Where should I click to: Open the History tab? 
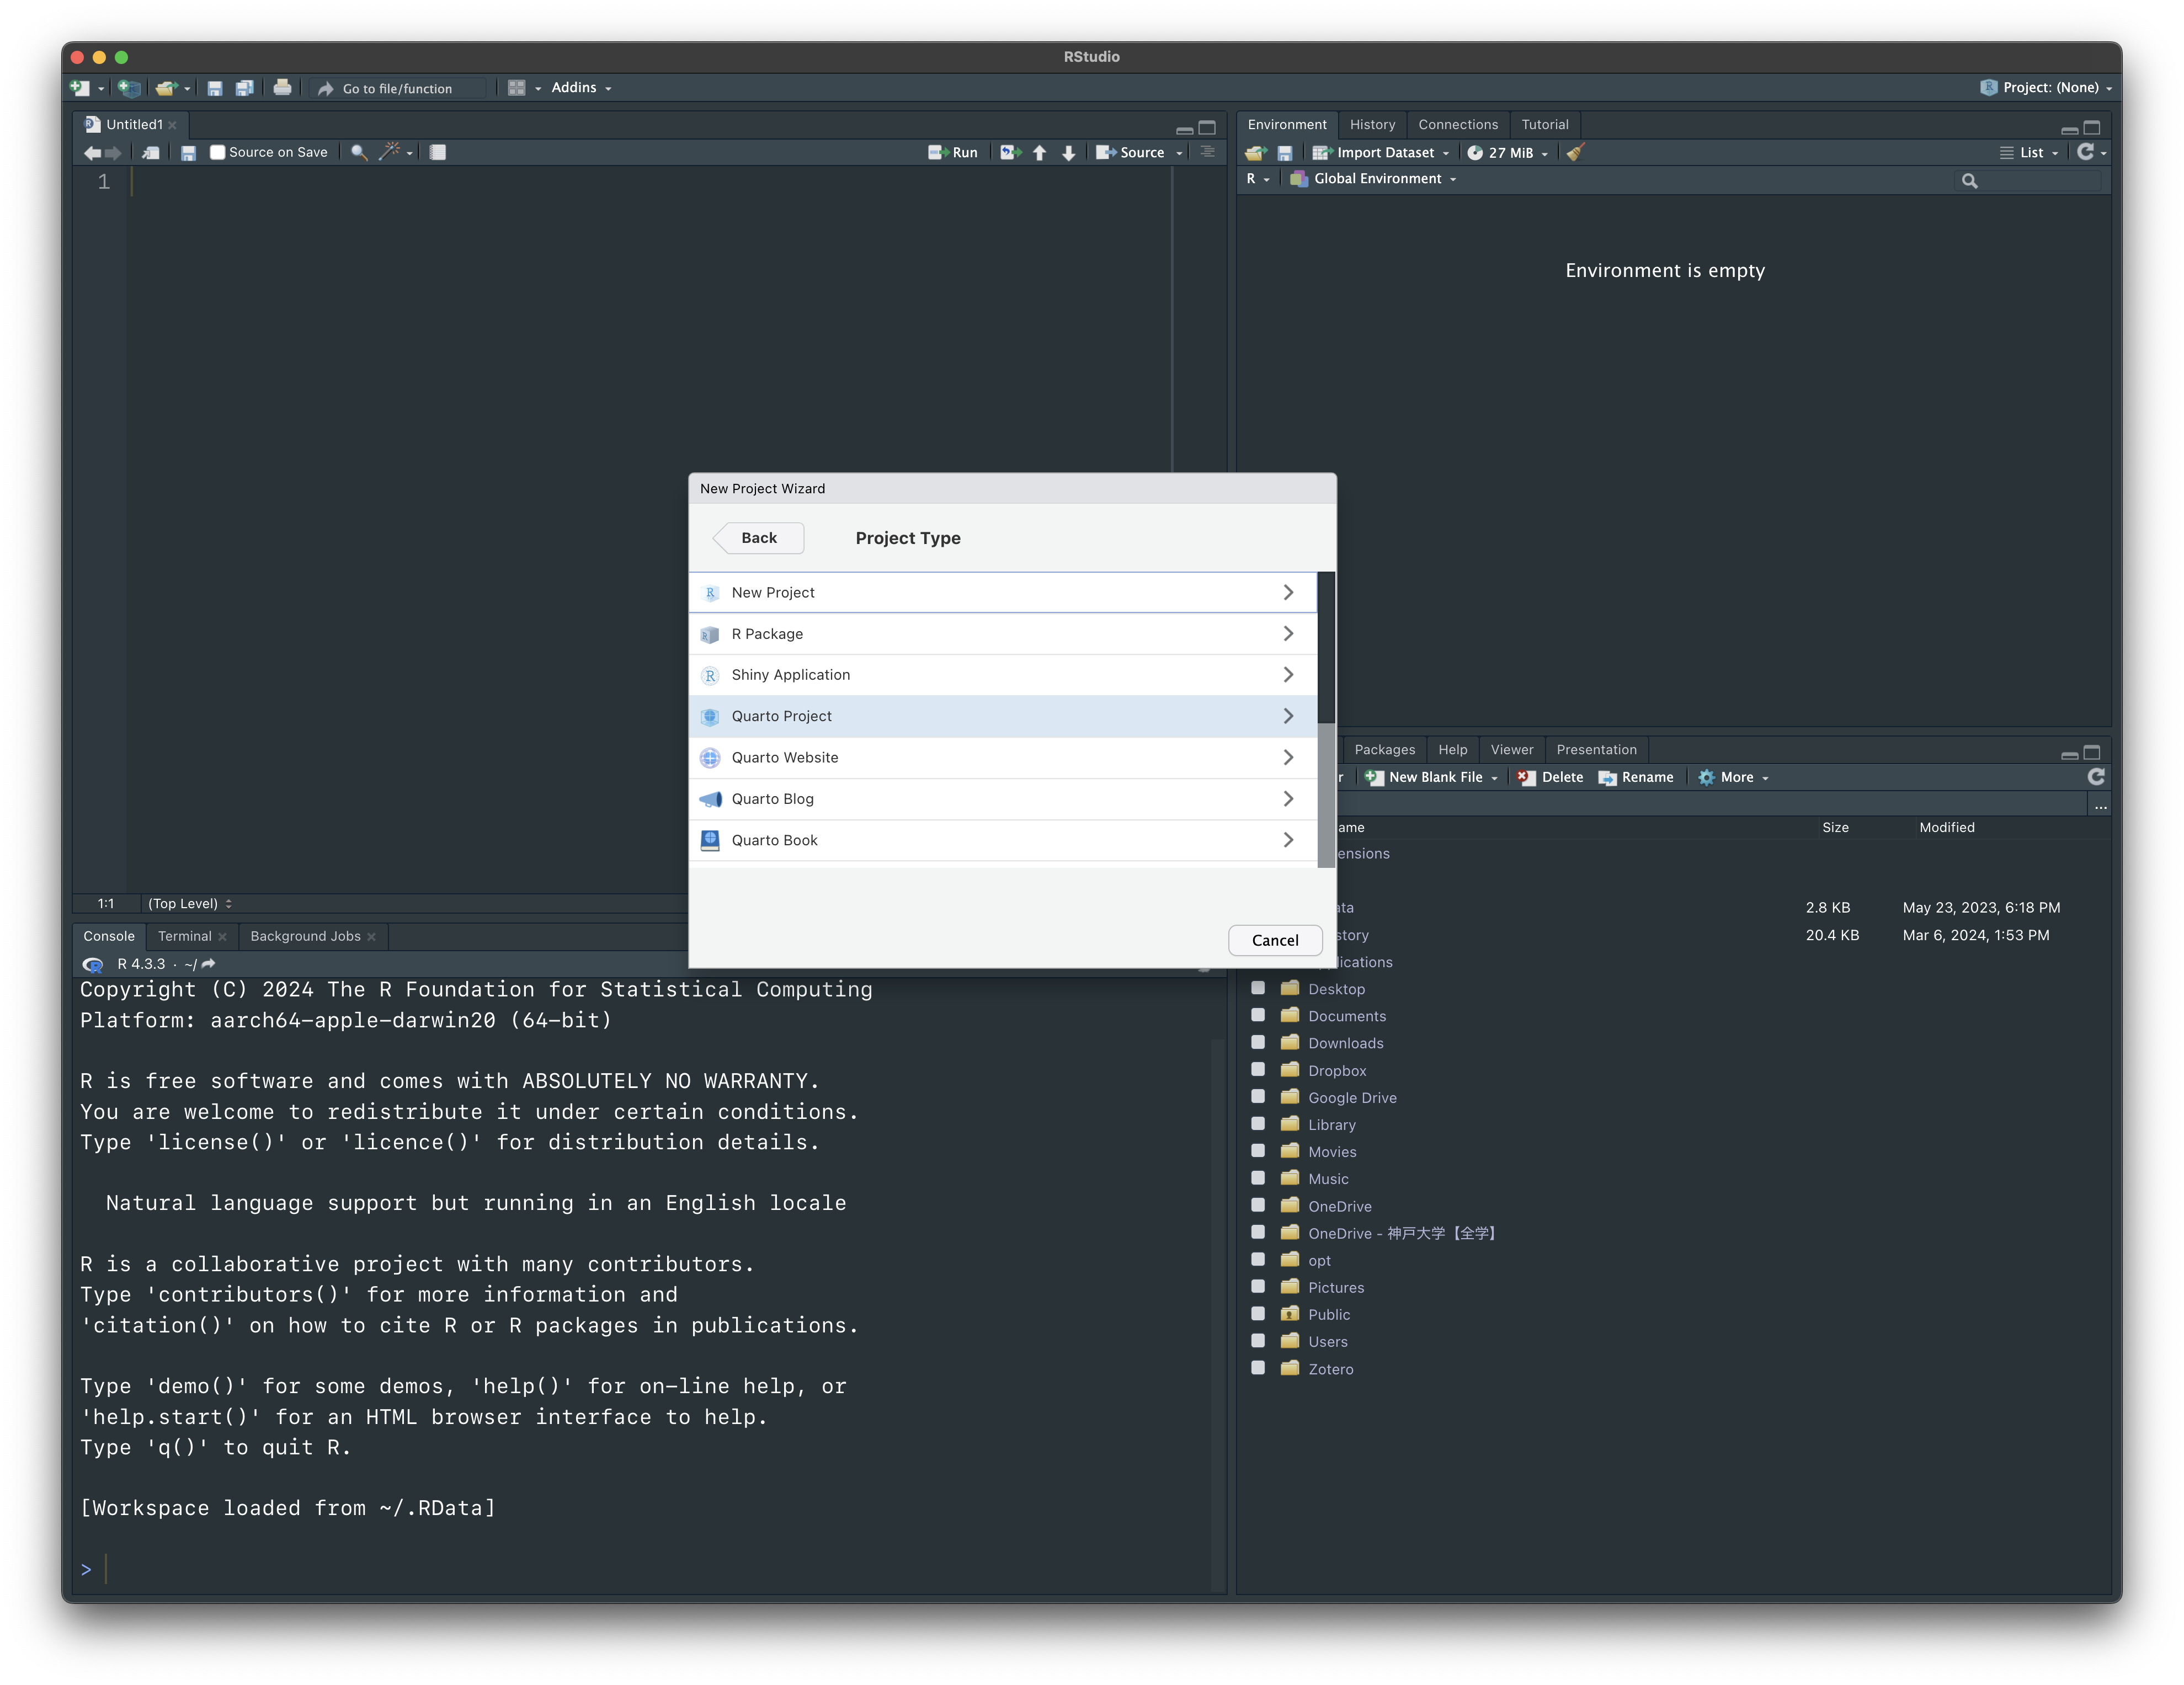tap(1372, 125)
